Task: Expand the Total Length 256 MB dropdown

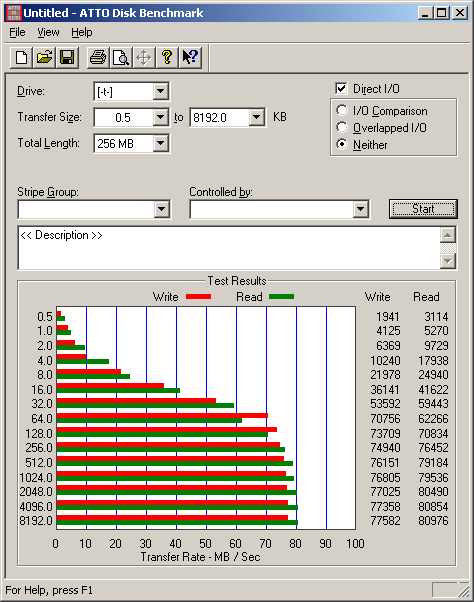Action: coord(160,143)
